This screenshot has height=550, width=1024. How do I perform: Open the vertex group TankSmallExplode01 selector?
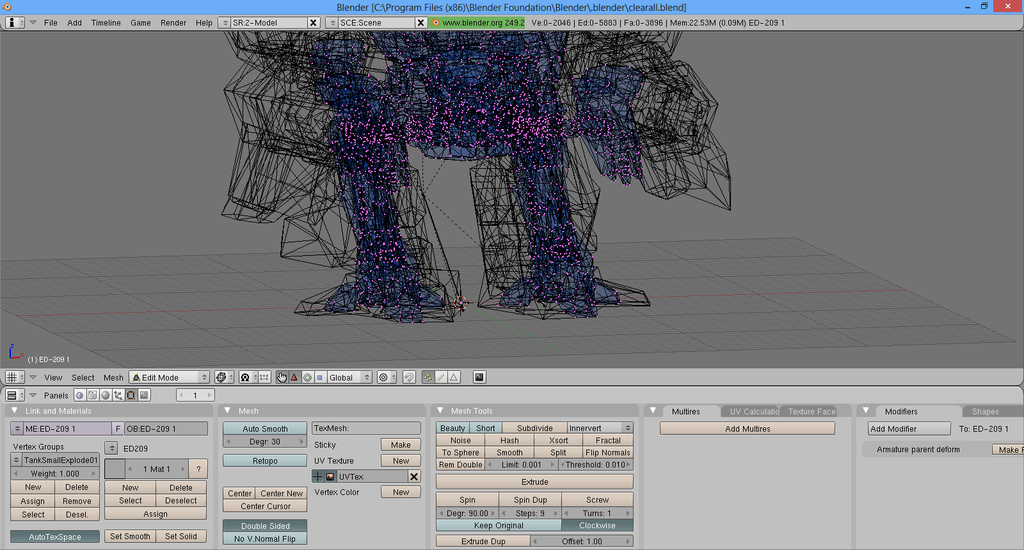pos(17,460)
